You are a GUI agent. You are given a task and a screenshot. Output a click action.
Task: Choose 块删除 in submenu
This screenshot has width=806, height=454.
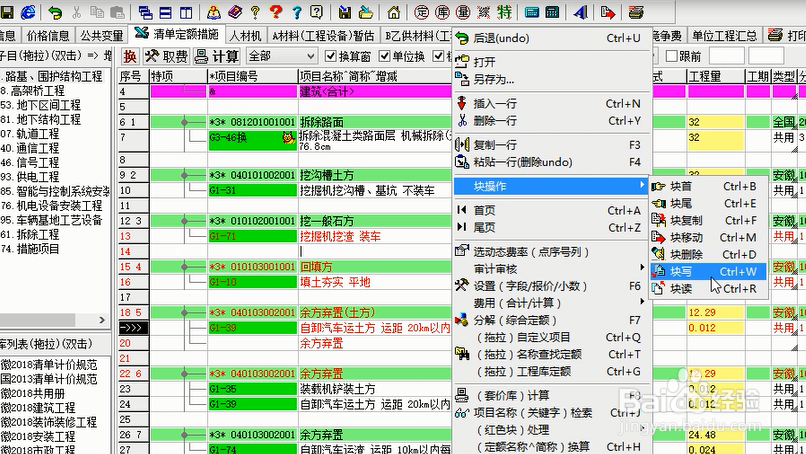click(x=708, y=255)
